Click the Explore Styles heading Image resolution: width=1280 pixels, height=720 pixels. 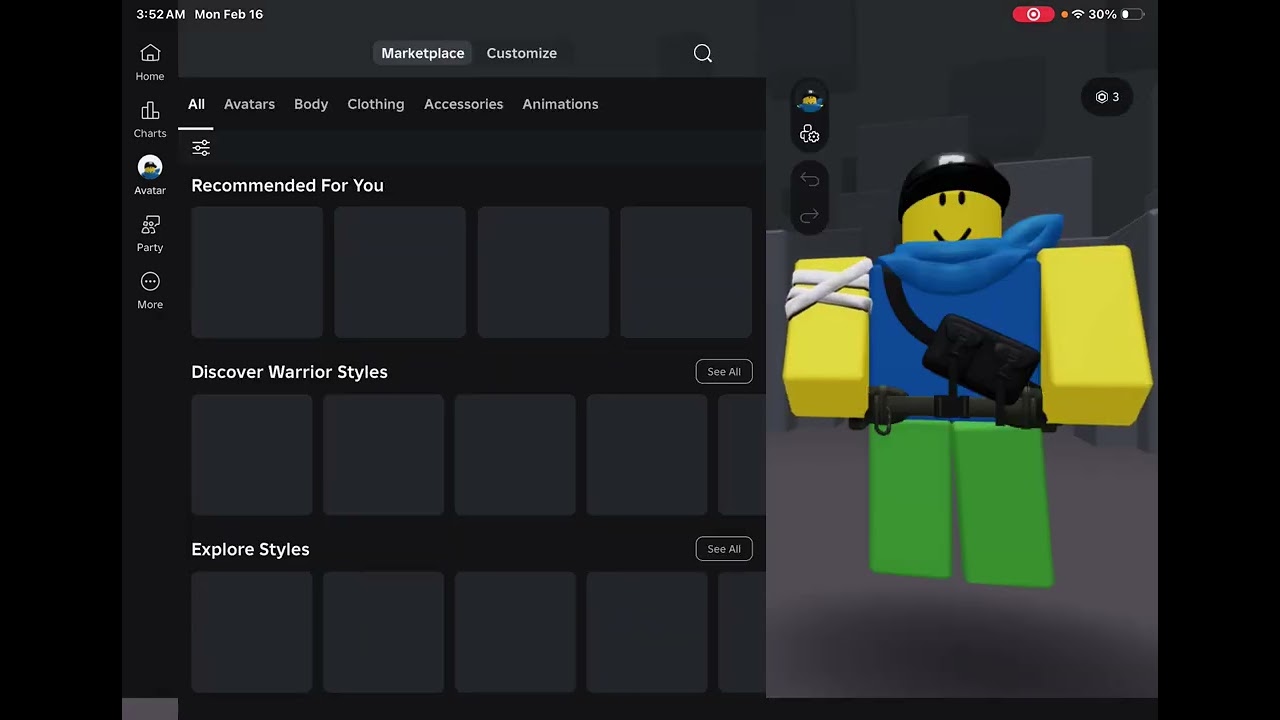(250, 549)
